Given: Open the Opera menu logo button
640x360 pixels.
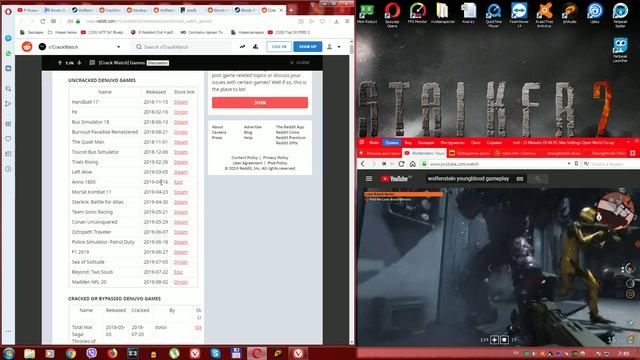Looking at the screenshot, I should (x=8, y=11).
